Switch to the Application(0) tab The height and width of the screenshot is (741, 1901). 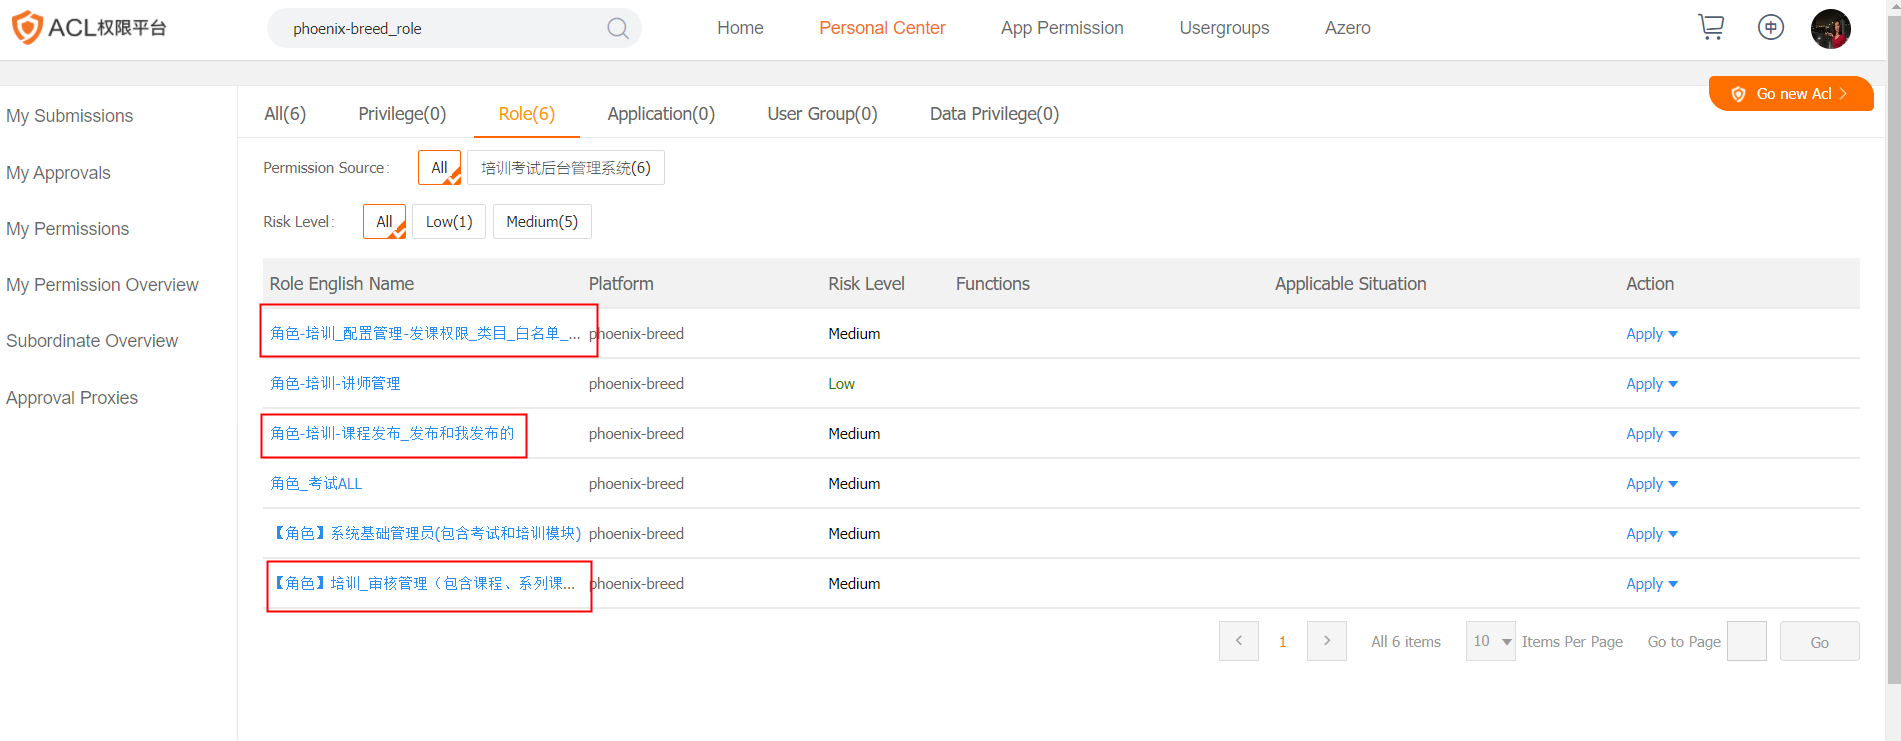point(661,114)
